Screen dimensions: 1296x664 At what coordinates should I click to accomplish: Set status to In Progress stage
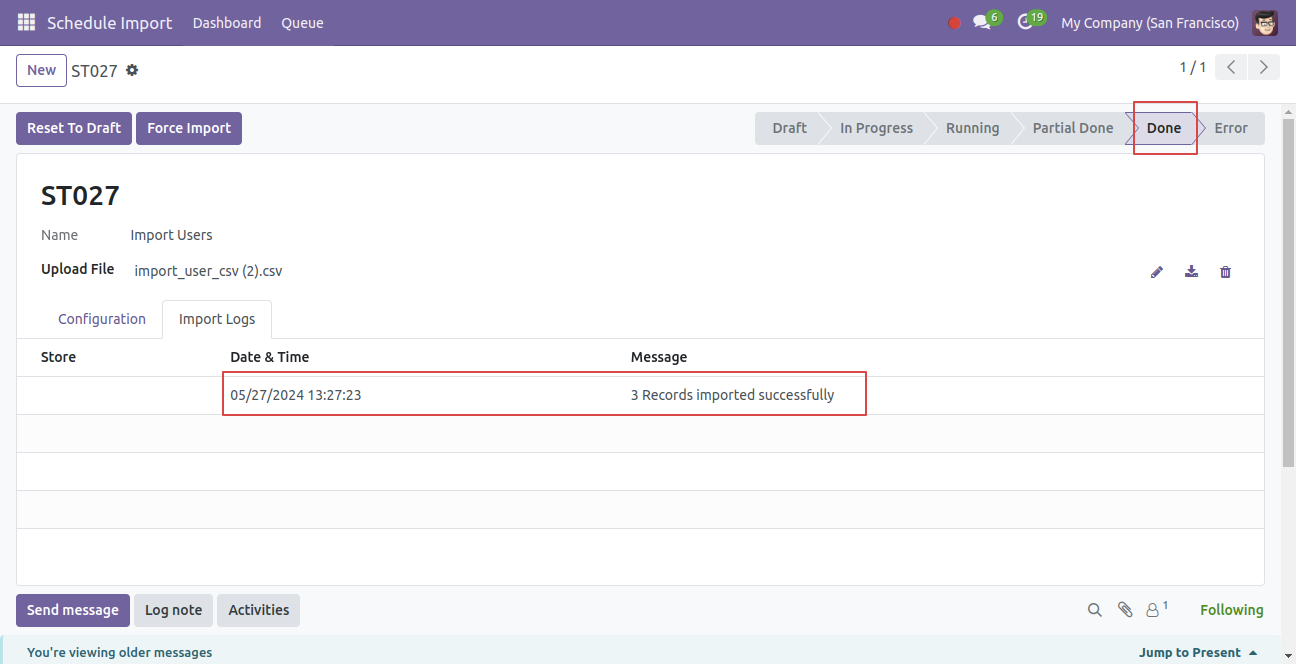pos(876,128)
